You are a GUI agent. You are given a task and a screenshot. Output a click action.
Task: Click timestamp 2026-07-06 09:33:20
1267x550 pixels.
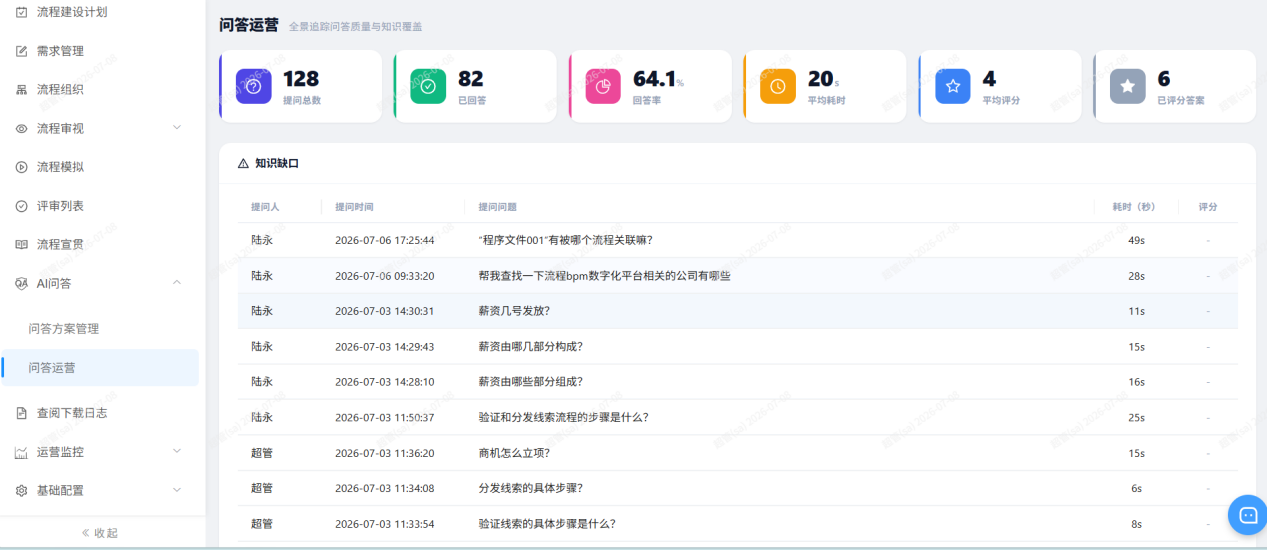(385, 276)
